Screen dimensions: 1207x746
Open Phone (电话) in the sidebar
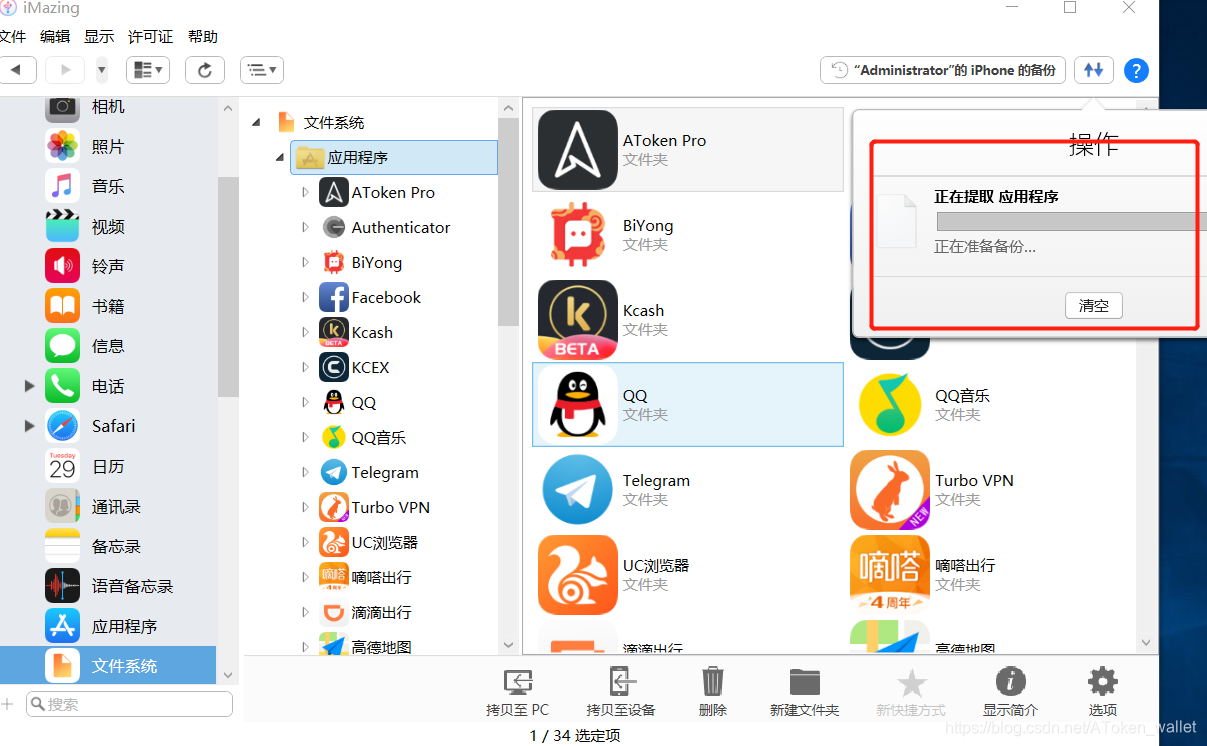[108, 386]
